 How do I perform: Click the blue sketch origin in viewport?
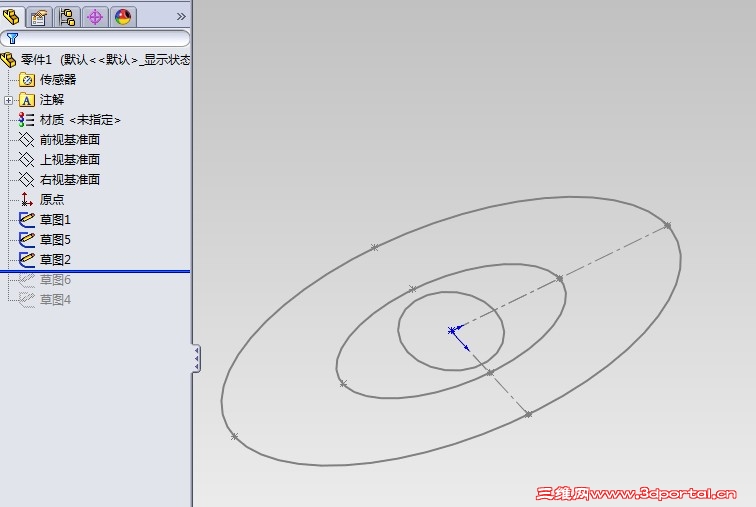452,331
